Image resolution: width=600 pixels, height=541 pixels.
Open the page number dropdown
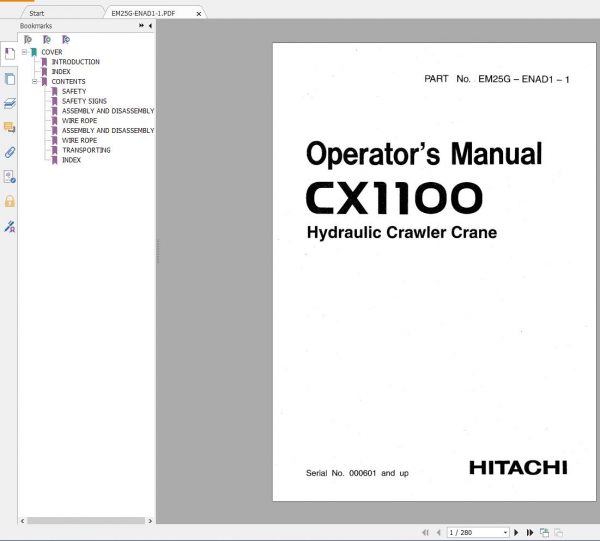click(505, 533)
